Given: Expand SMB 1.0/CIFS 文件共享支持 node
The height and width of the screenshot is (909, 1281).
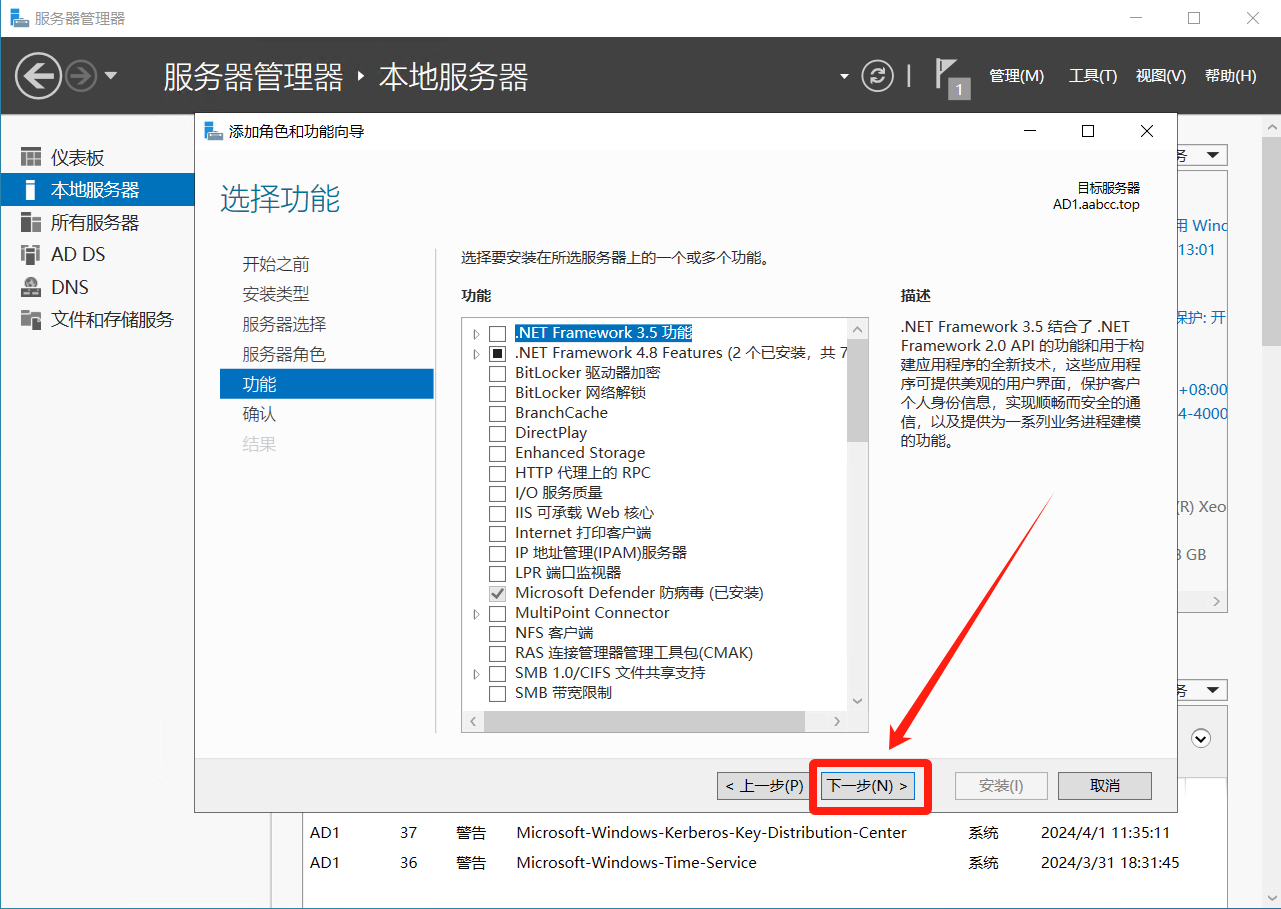Looking at the screenshot, I should [476, 673].
